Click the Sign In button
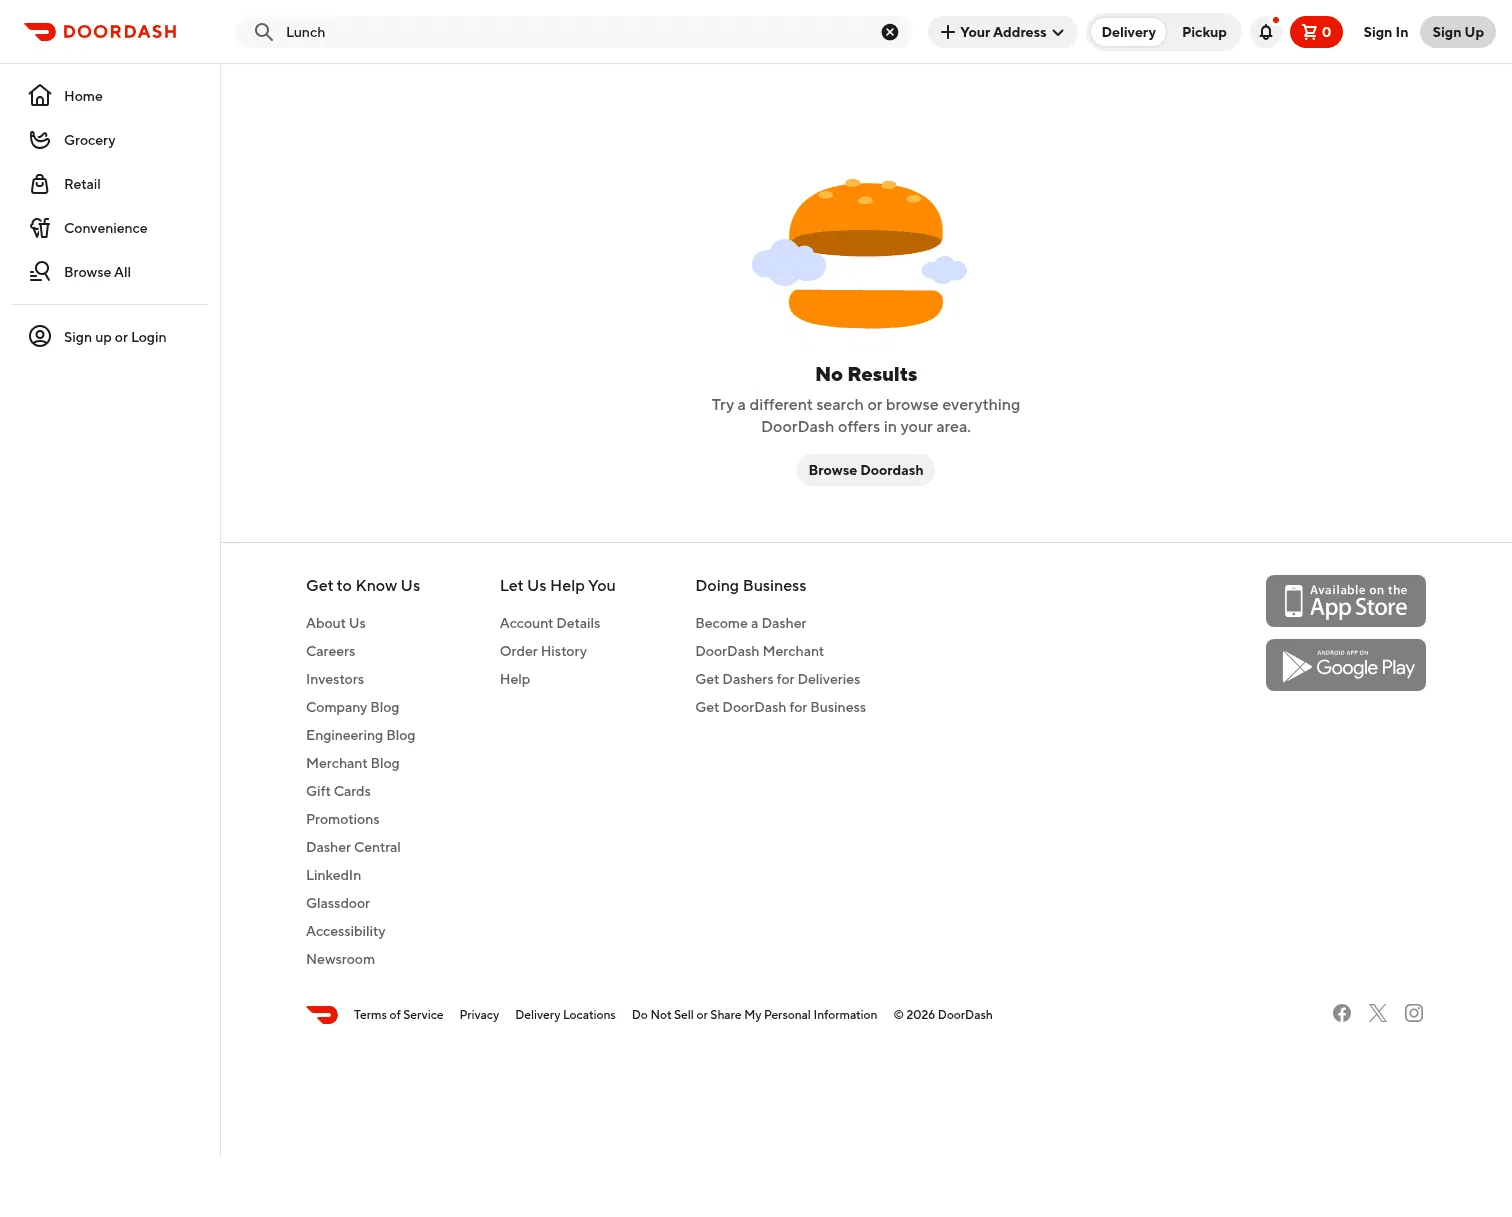Screen dimensions: 1512x1217 tap(1386, 32)
